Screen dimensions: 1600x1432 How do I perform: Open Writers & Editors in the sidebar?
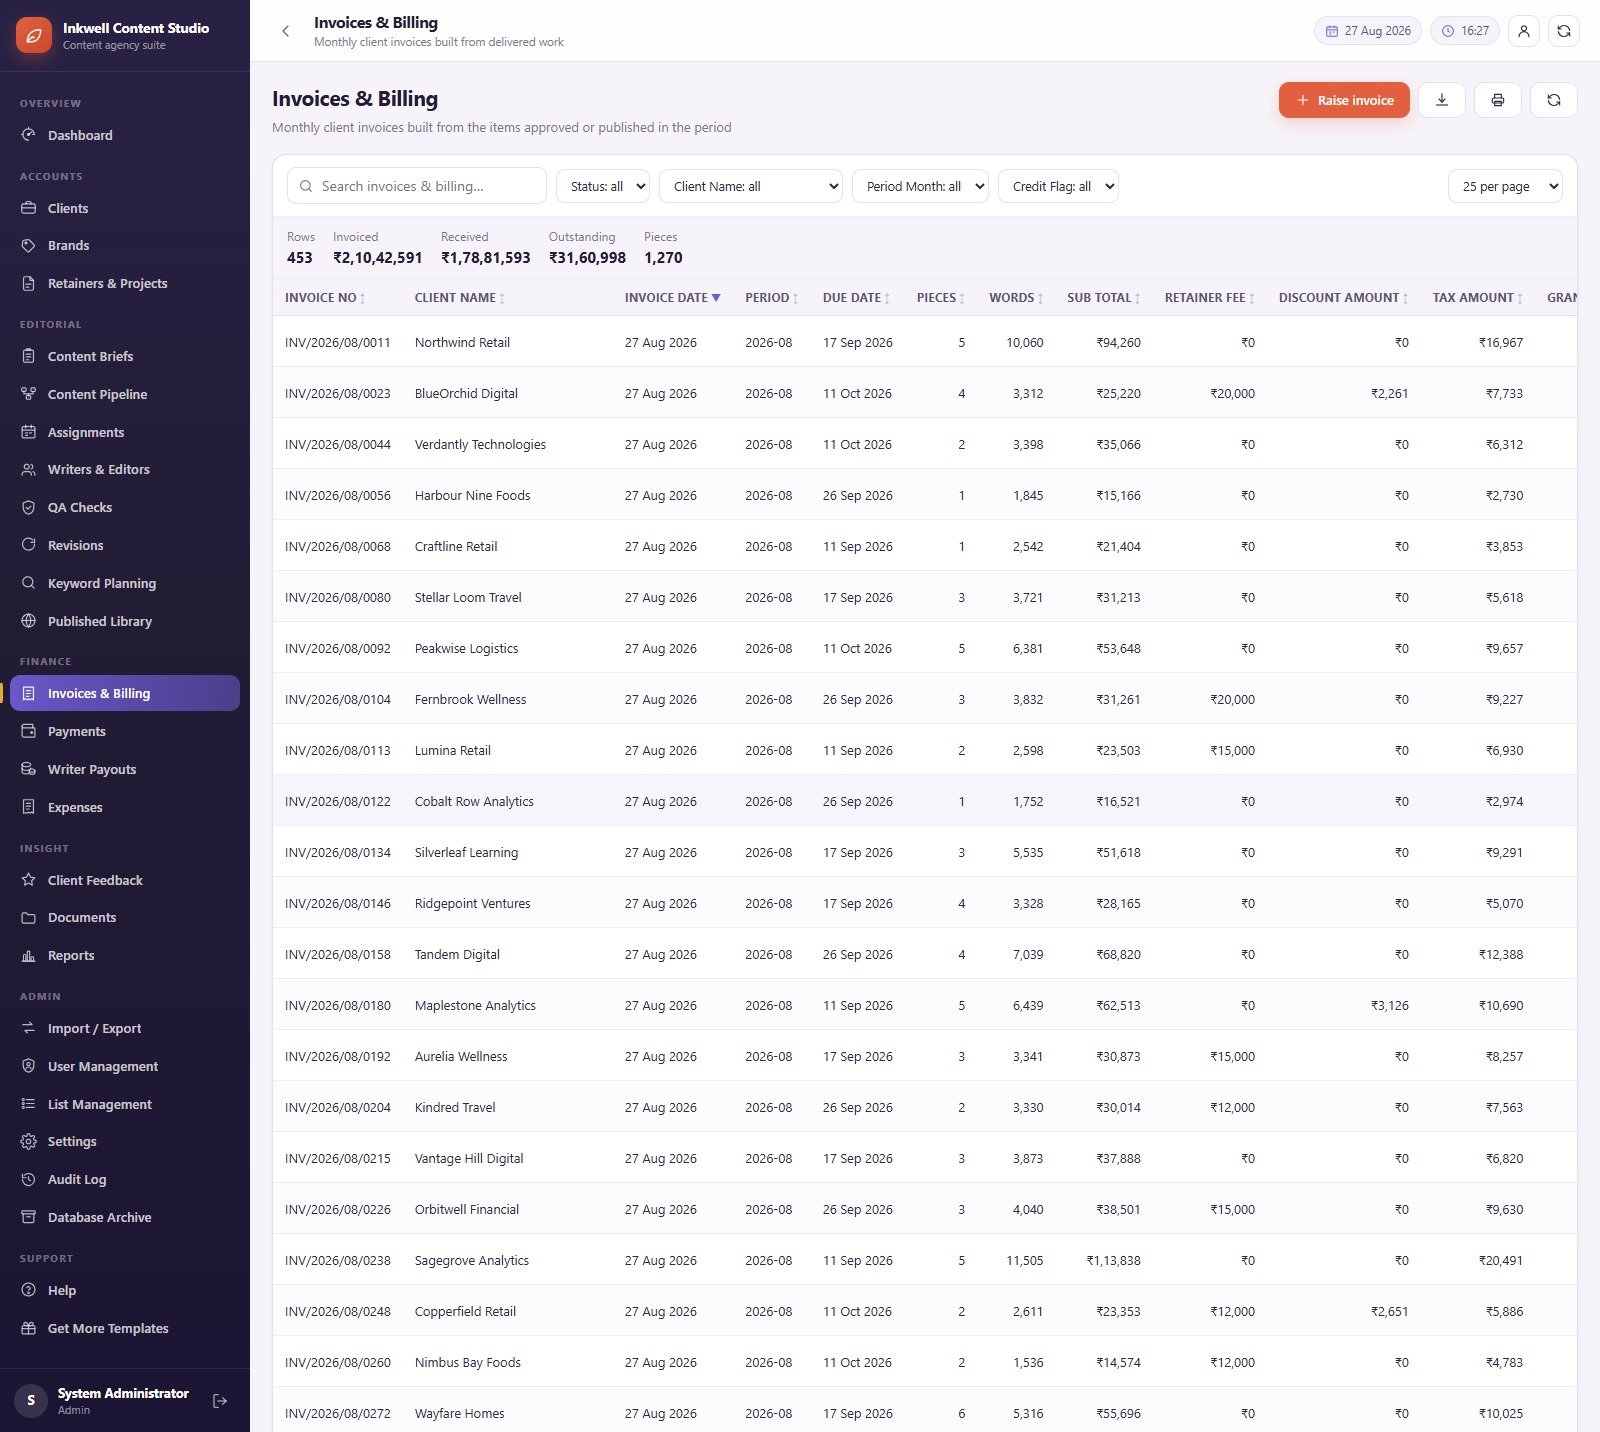[125, 469]
